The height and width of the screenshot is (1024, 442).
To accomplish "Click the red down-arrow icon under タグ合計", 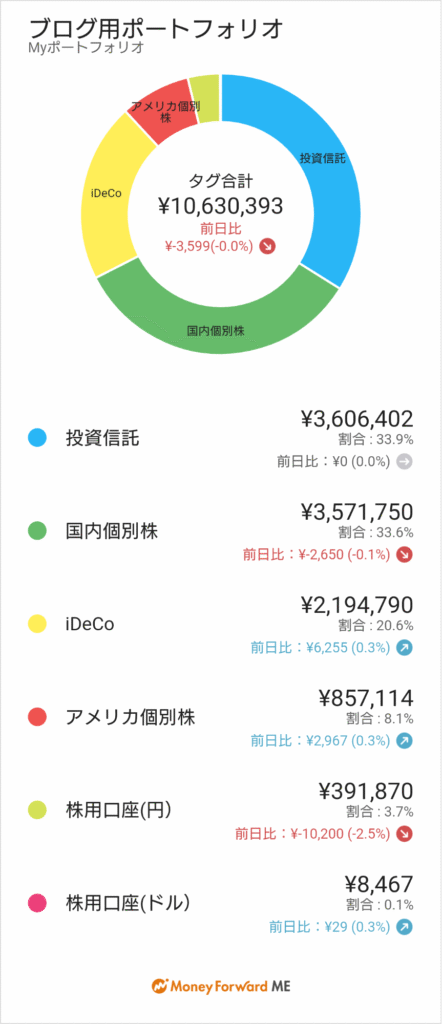I will tap(267, 246).
